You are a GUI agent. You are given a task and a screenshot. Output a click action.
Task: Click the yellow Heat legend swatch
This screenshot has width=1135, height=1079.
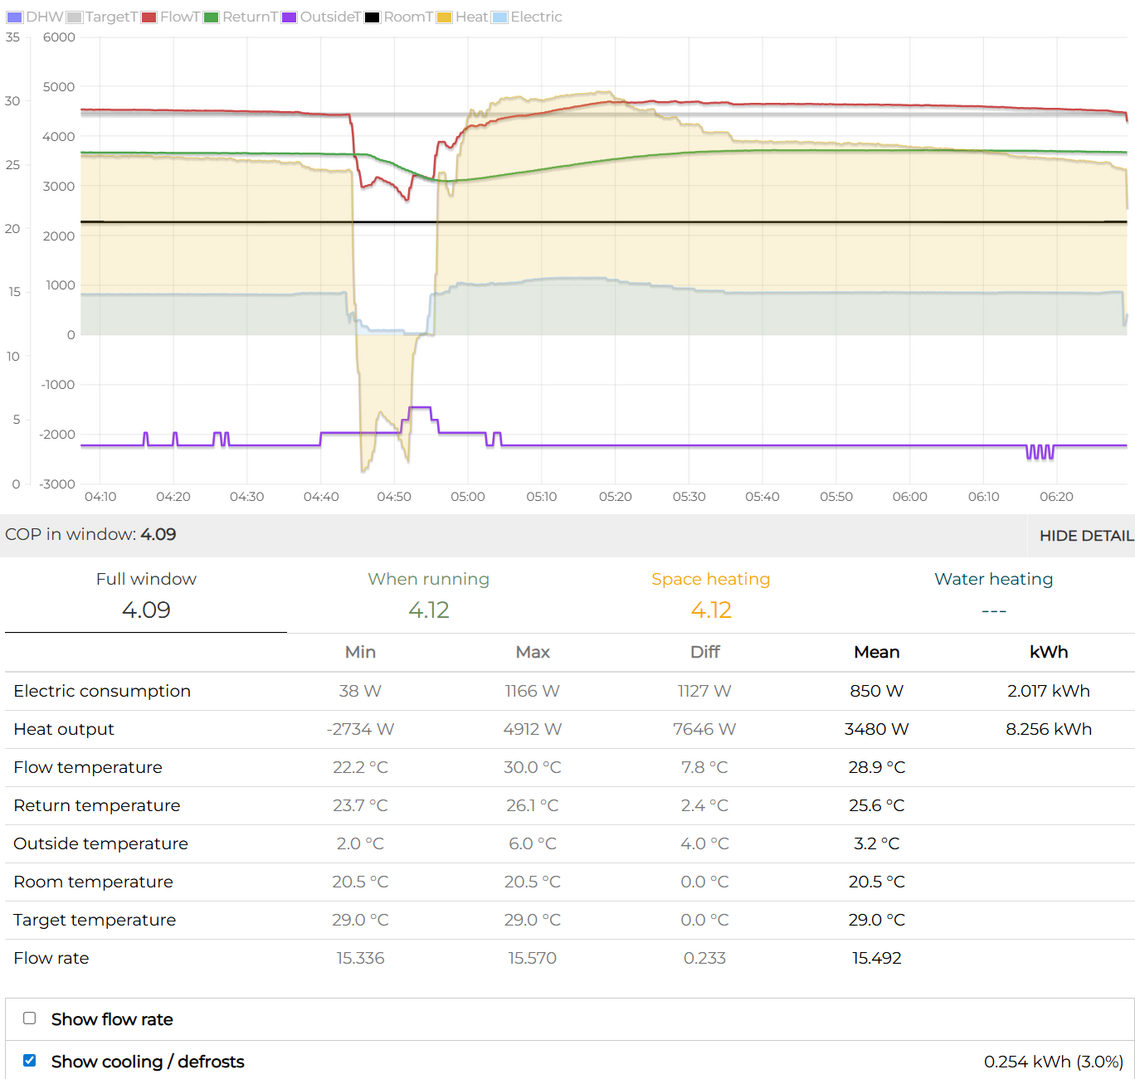444,17
